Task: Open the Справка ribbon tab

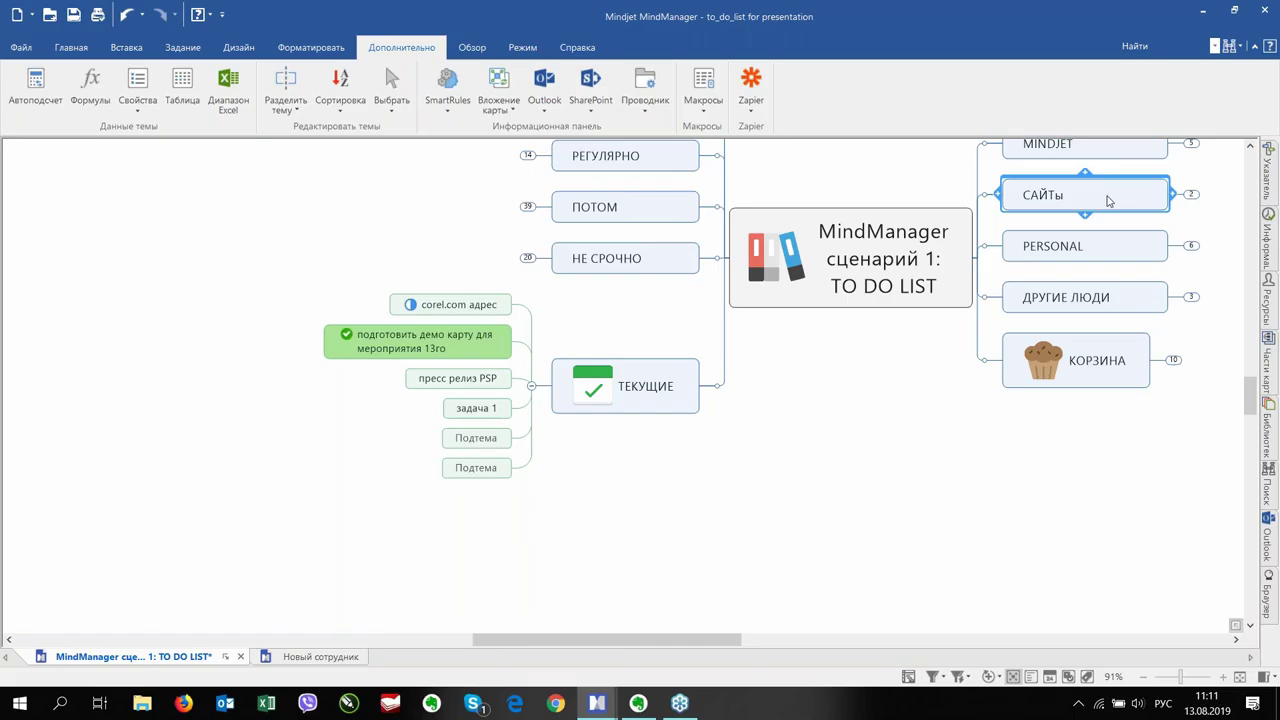Action: point(577,47)
